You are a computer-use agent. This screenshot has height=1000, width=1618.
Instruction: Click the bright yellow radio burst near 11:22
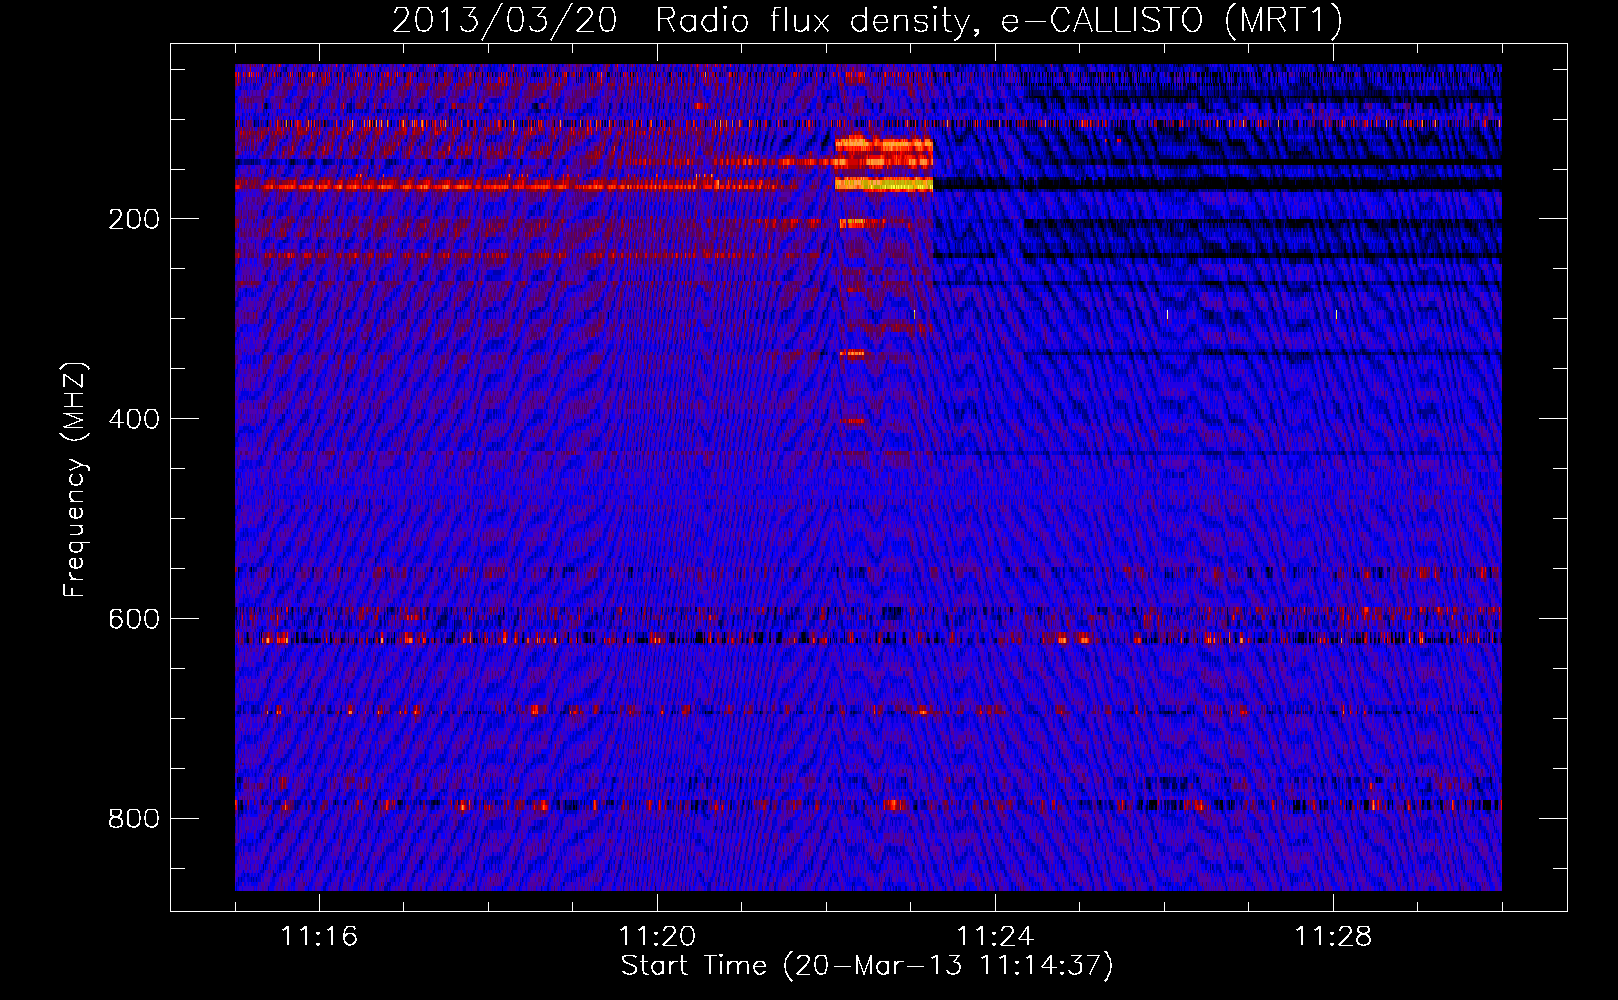pos(884,184)
